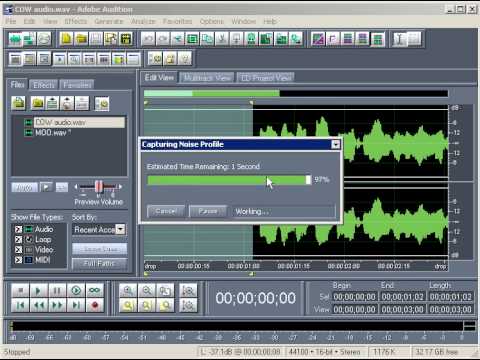480x360 pixels.
Task: Open the Generate menu
Action: 109,21
